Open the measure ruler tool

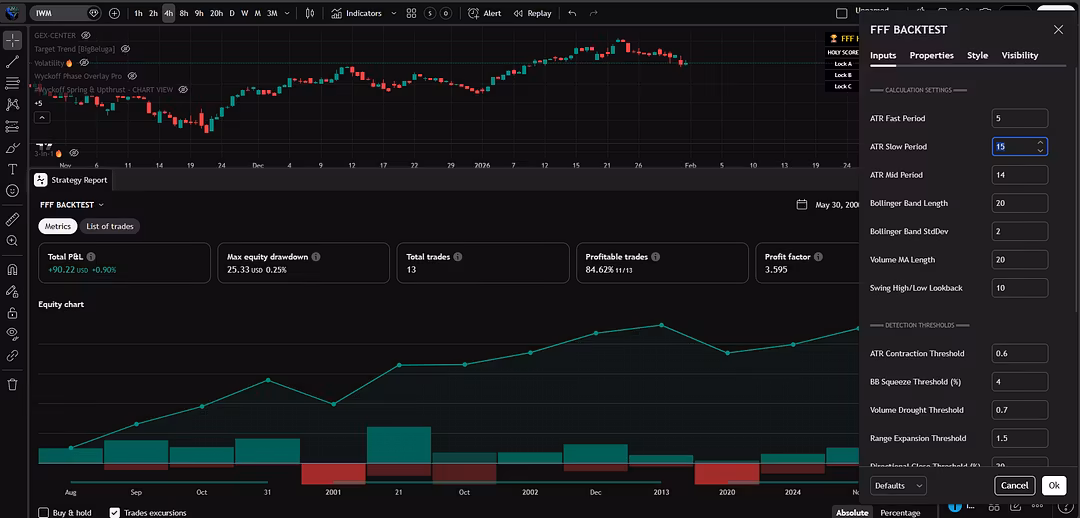pyautogui.click(x=12, y=218)
